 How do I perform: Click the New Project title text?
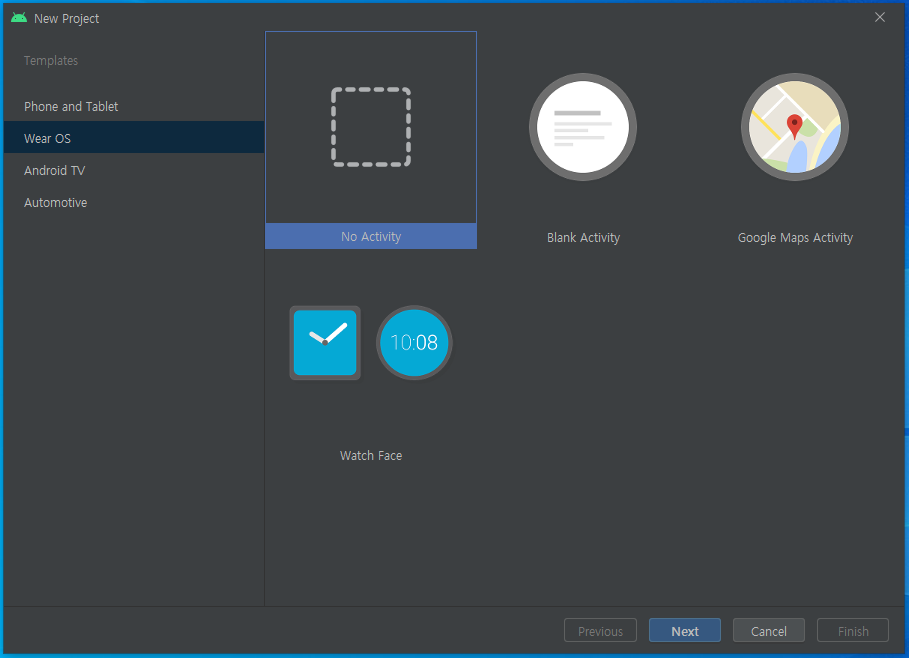[x=67, y=19]
